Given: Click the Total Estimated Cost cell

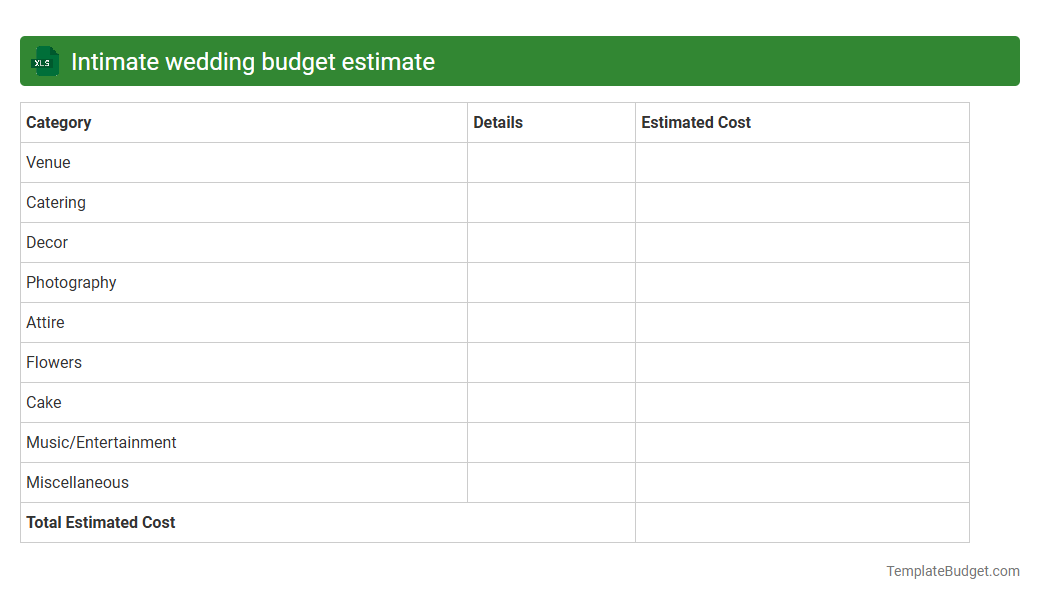Looking at the screenshot, I should pos(100,522).
